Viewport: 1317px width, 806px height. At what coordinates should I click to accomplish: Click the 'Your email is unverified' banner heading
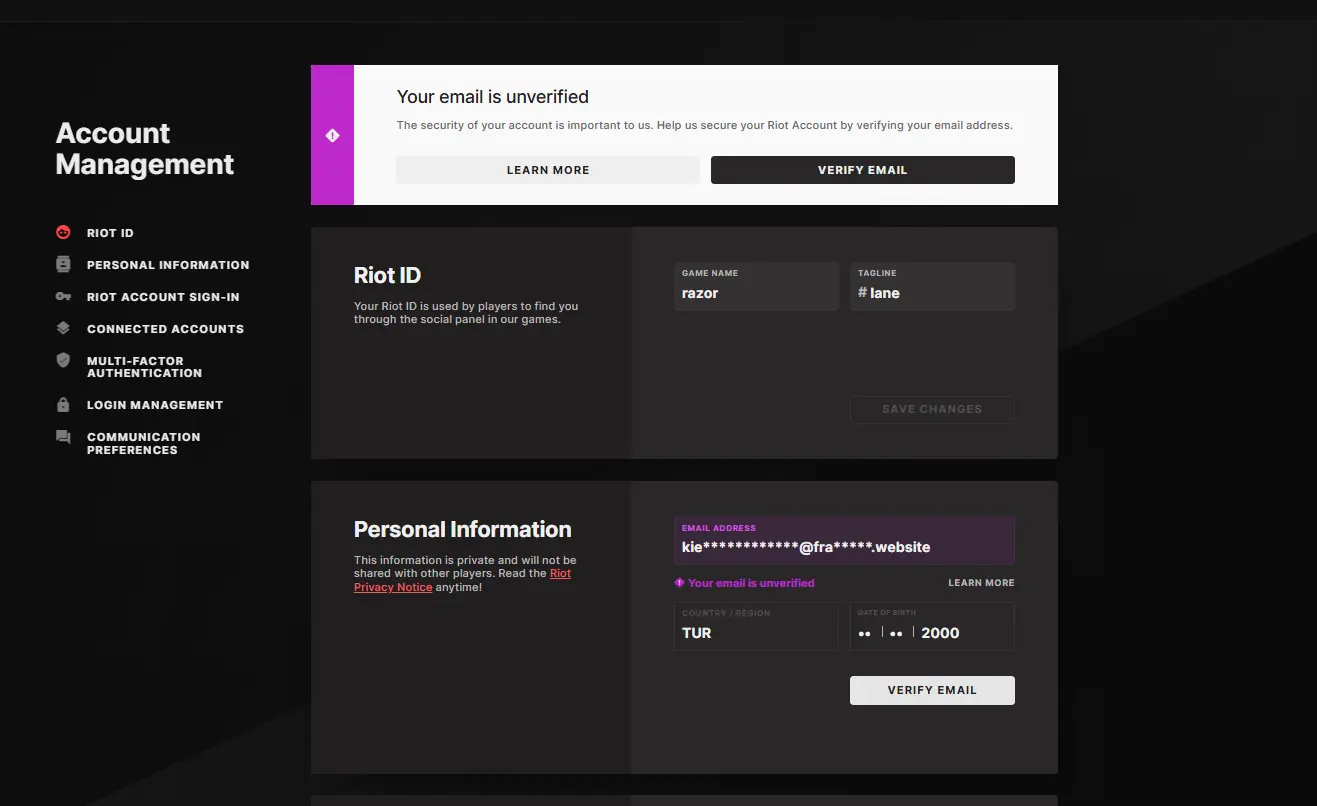(x=493, y=97)
